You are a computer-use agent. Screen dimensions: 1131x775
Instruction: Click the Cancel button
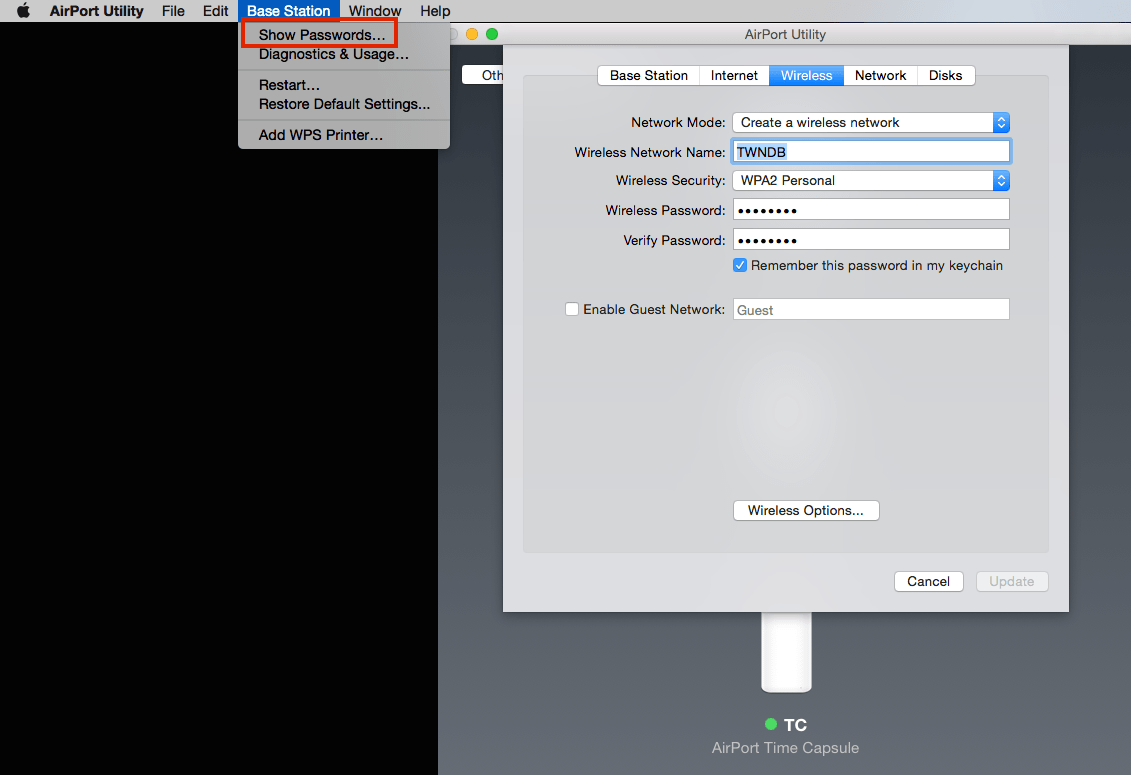tap(928, 581)
